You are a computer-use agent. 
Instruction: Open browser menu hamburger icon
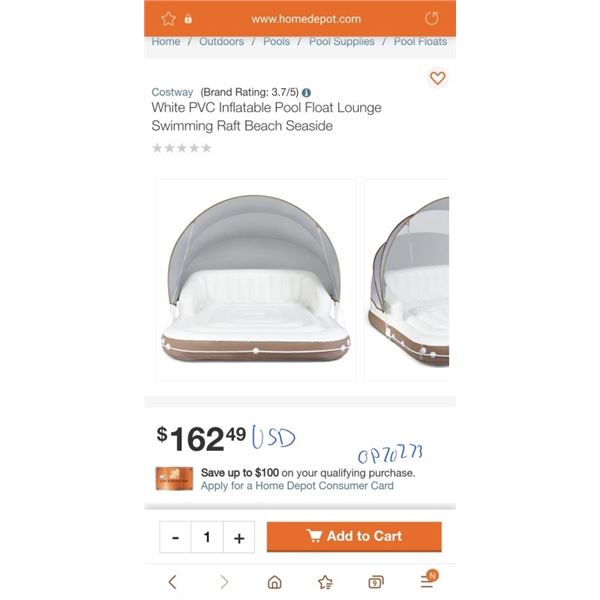pos(429,579)
